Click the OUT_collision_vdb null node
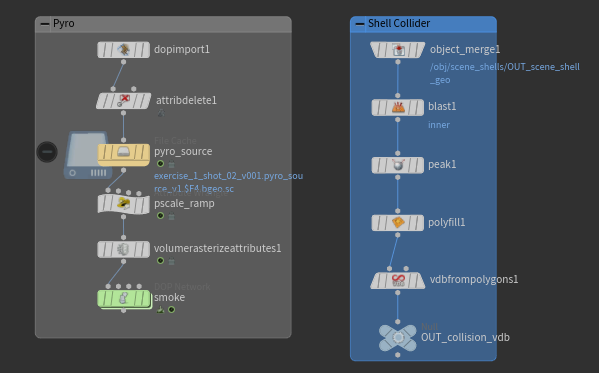This screenshot has height=373, width=599. click(398, 338)
